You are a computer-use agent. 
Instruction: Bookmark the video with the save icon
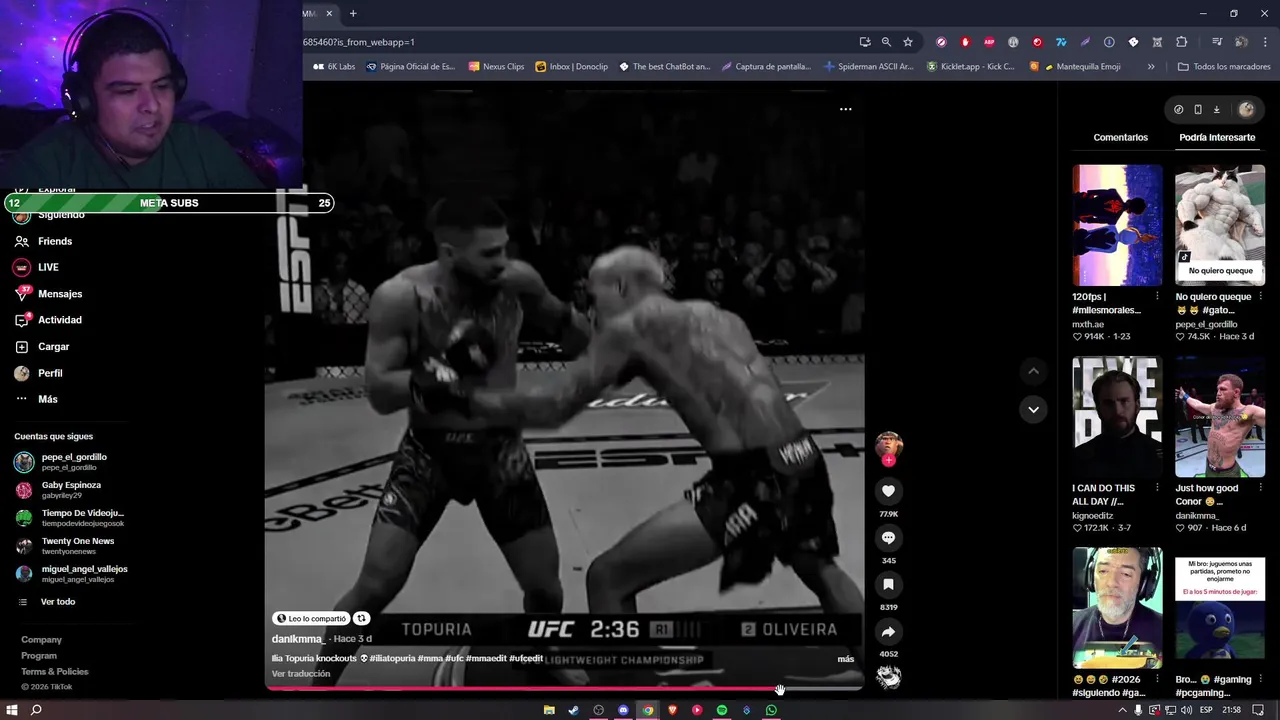[888, 585]
